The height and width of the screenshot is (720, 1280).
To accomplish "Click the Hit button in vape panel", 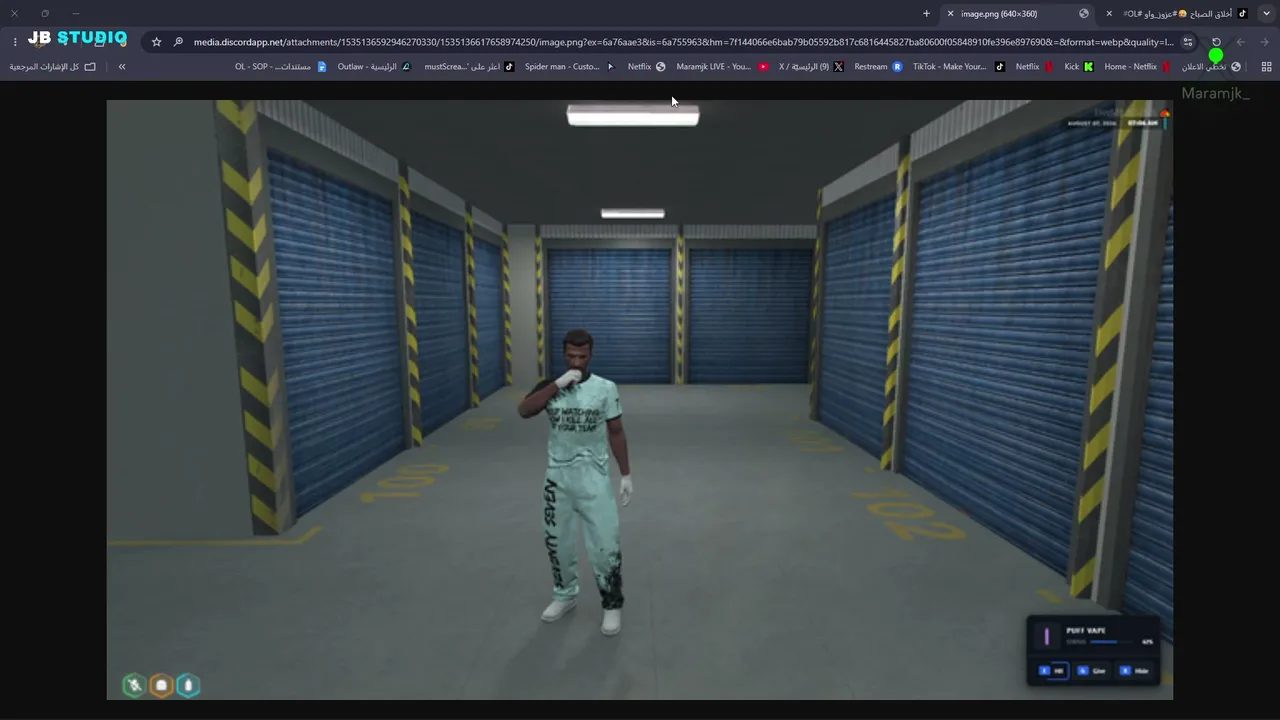I will [x=1053, y=670].
